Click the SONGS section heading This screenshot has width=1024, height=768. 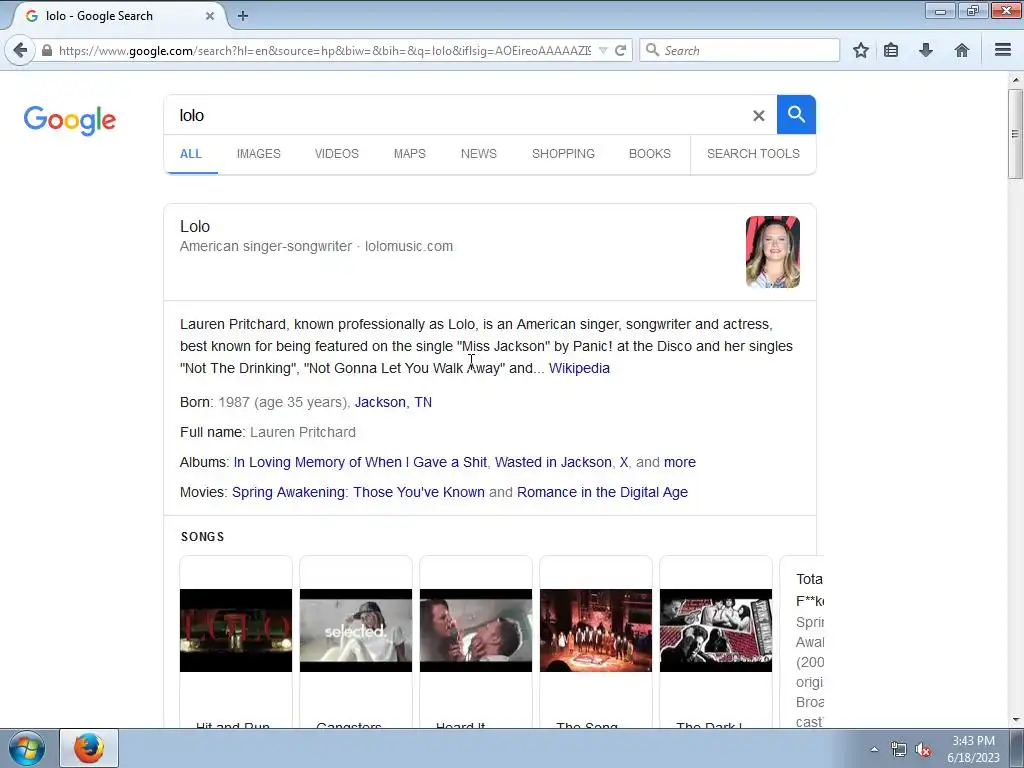202,537
